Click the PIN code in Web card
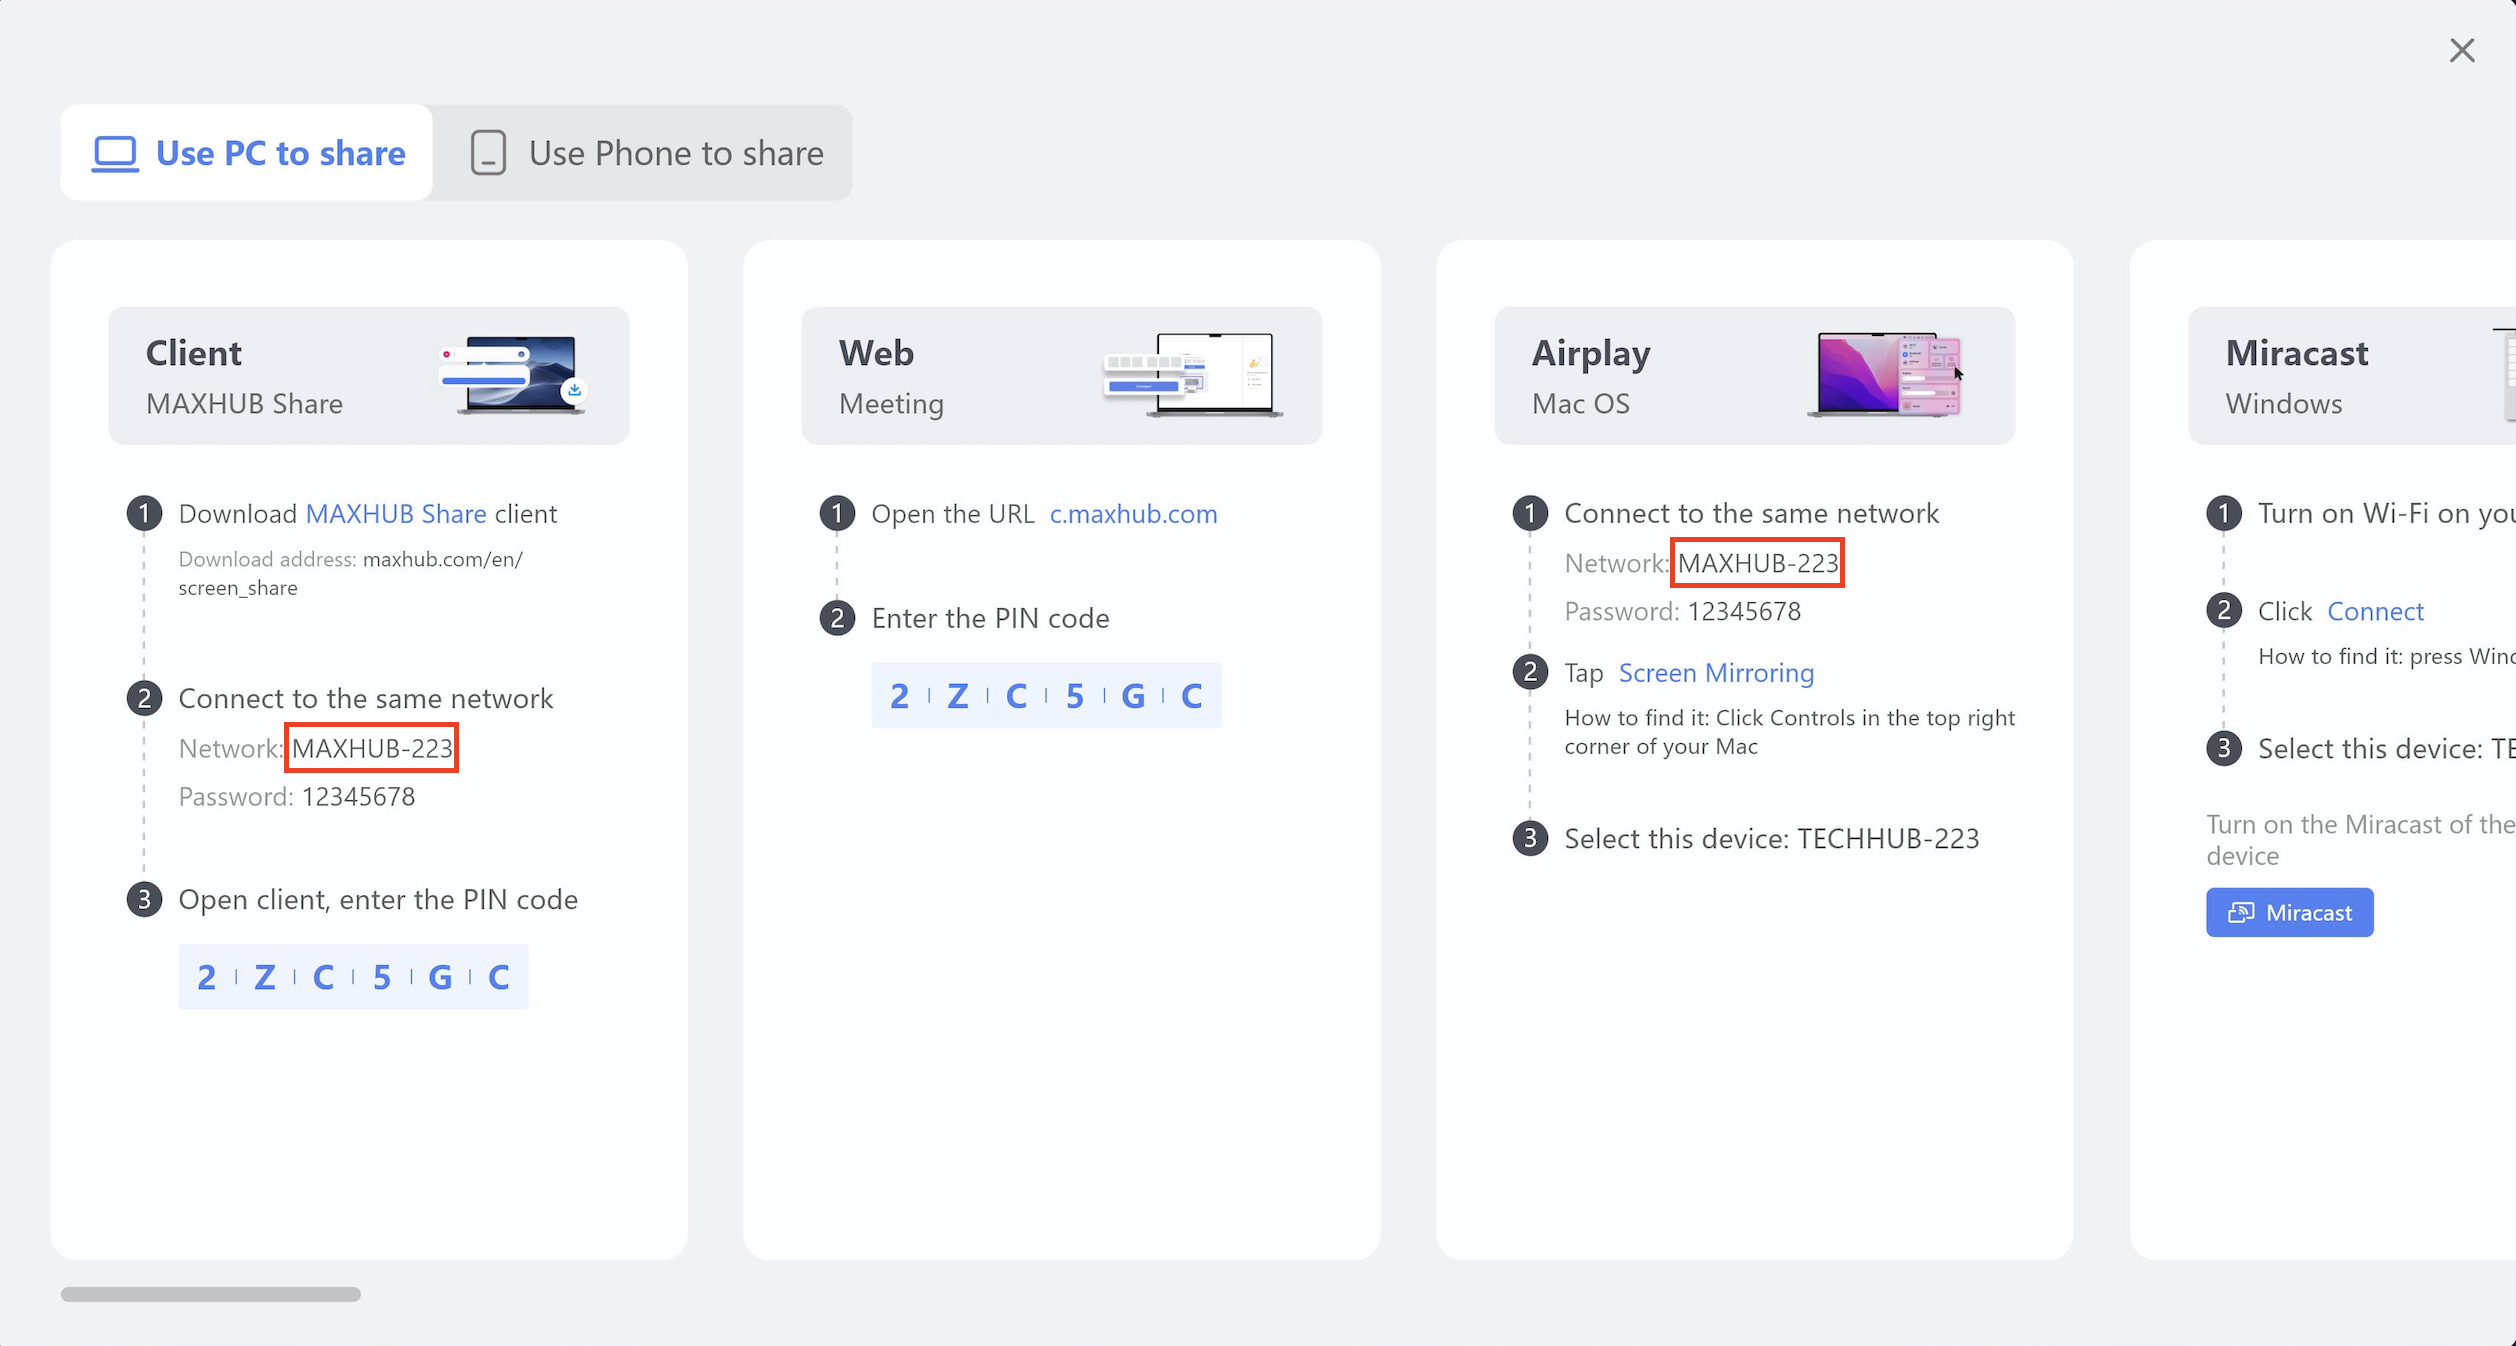2516x1346 pixels. pyautogui.click(x=1046, y=696)
